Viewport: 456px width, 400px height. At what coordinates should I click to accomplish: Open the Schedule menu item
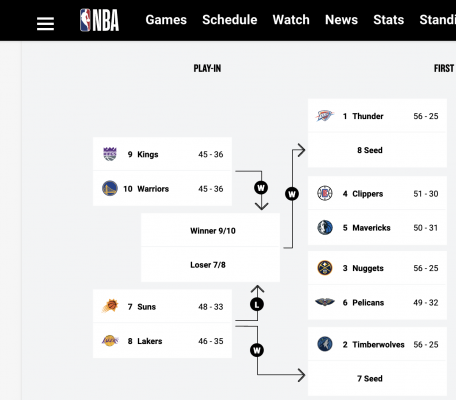point(230,20)
